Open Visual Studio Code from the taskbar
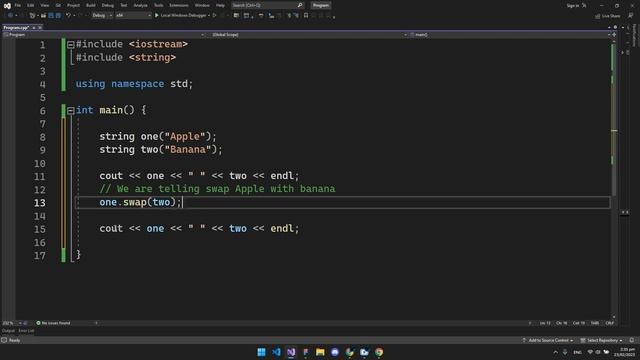 276,352
